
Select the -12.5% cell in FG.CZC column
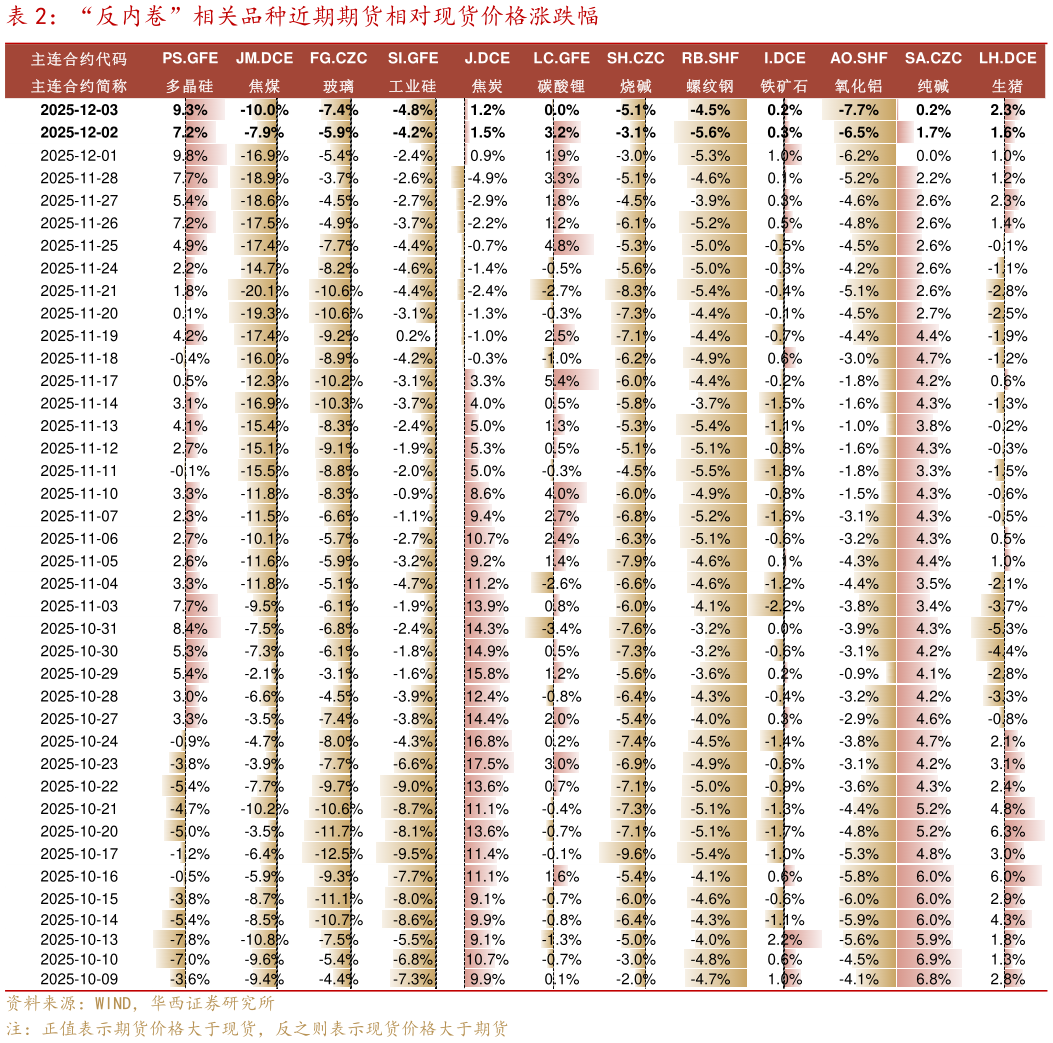click(x=339, y=853)
